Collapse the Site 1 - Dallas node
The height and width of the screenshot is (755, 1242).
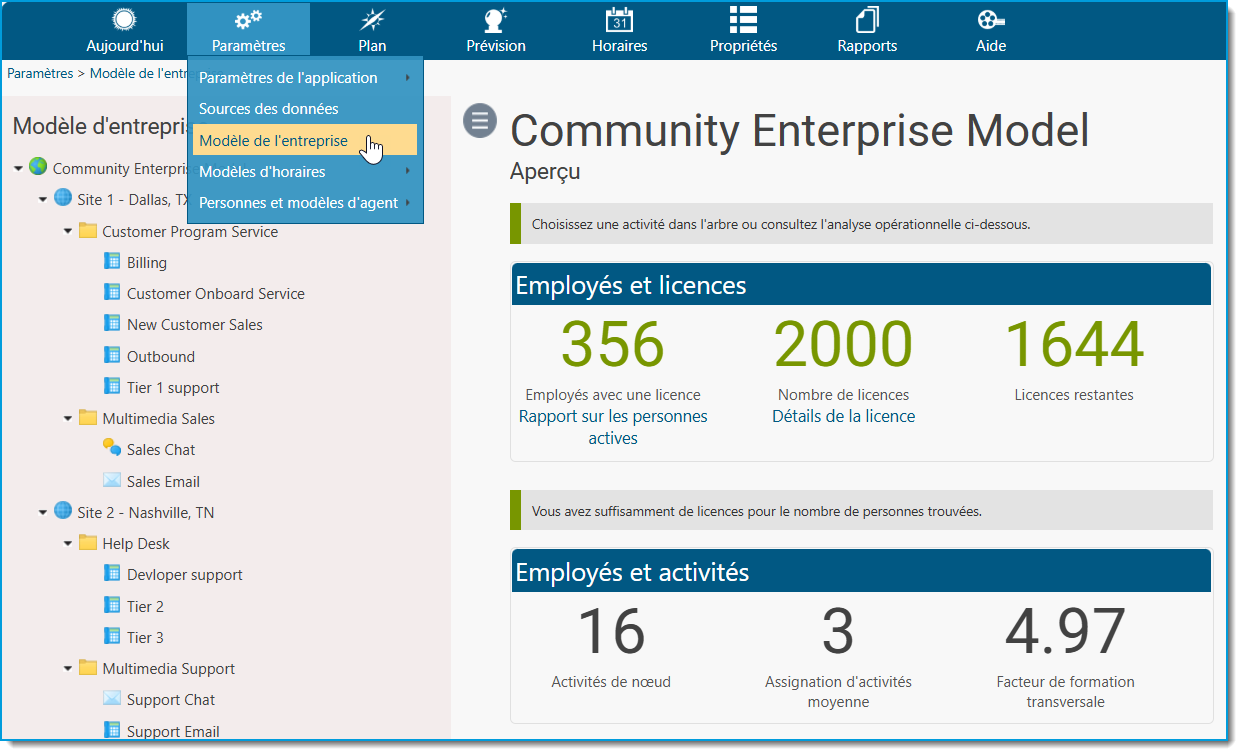43,200
